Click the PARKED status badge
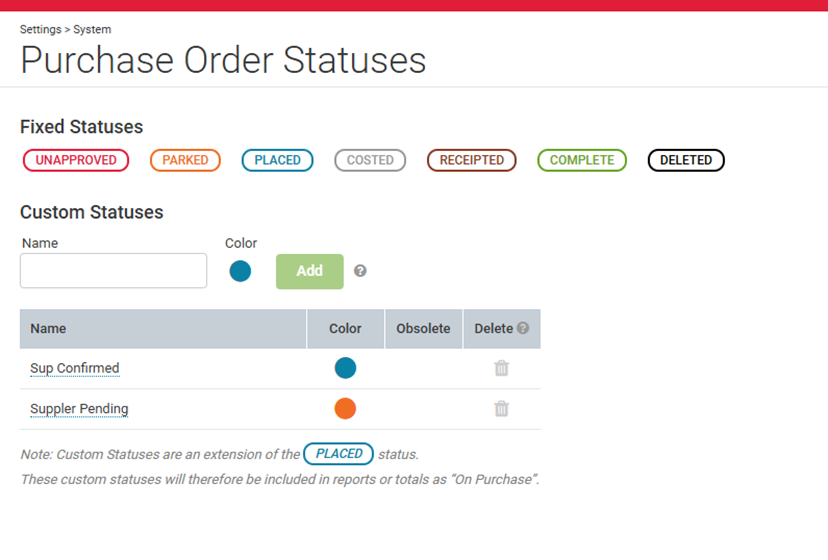Image resolution: width=828 pixels, height=560 pixels. (x=185, y=160)
